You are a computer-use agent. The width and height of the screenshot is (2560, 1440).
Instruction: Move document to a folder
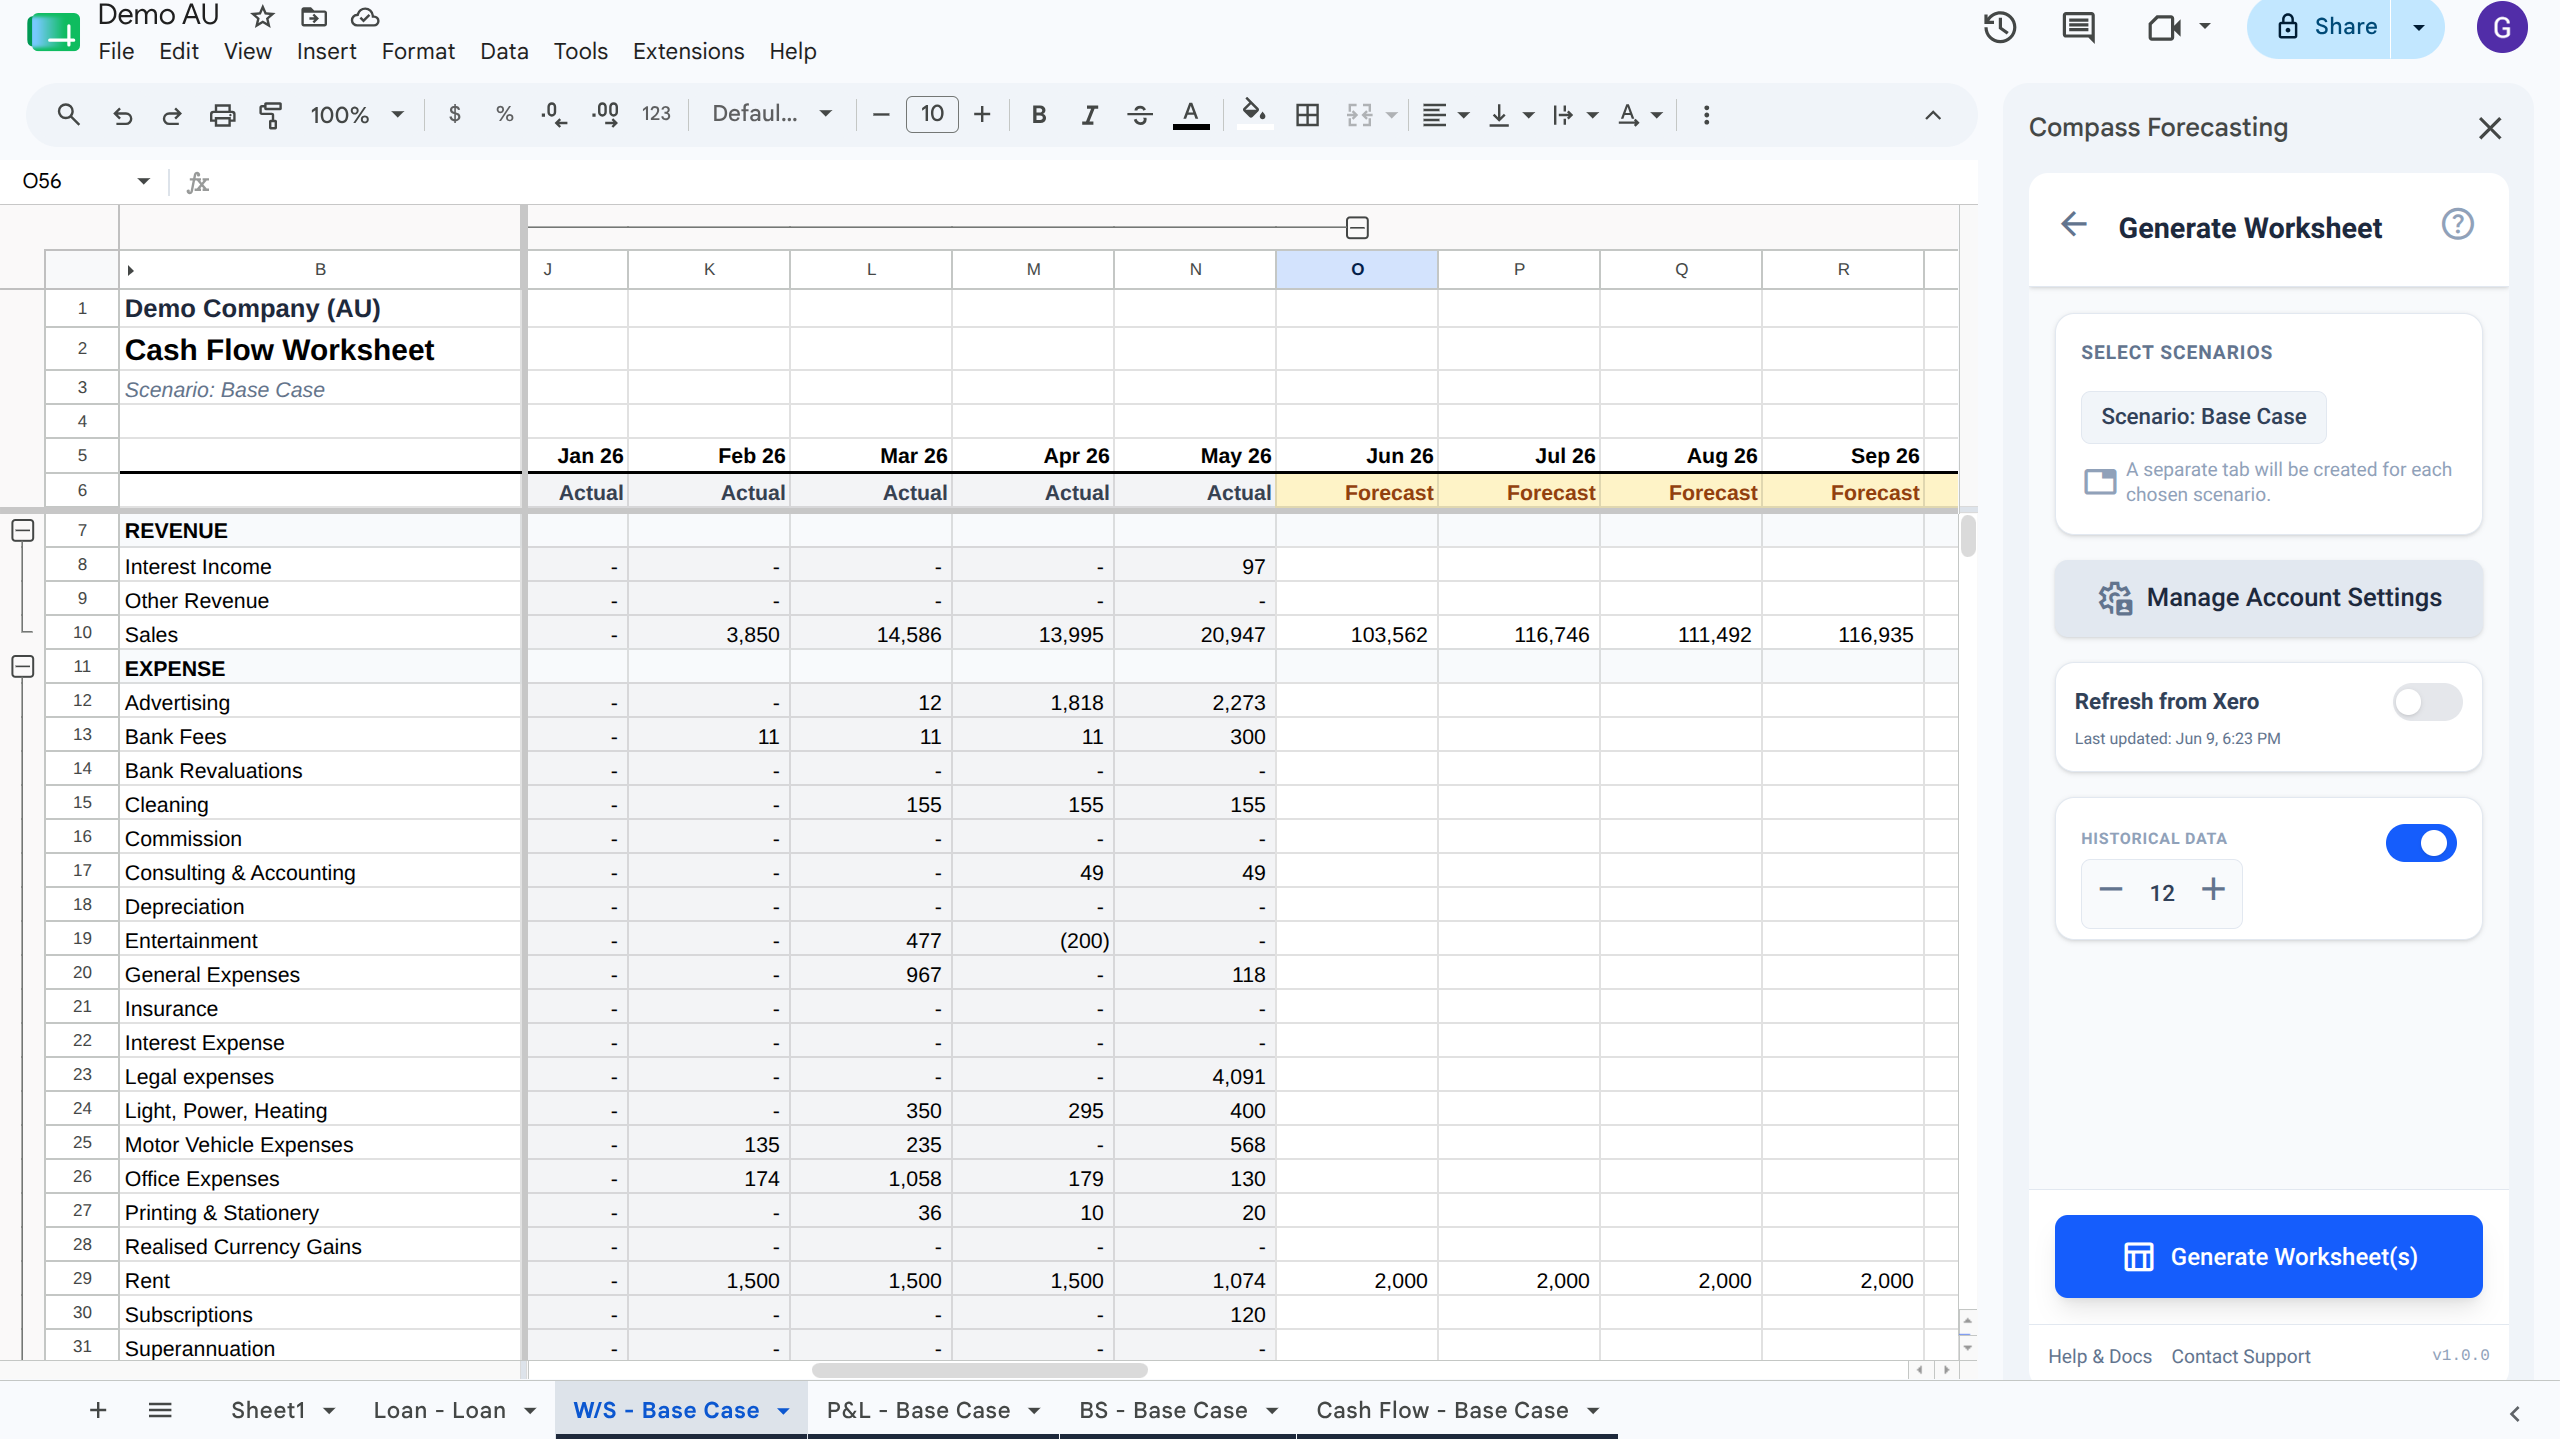[x=314, y=17]
